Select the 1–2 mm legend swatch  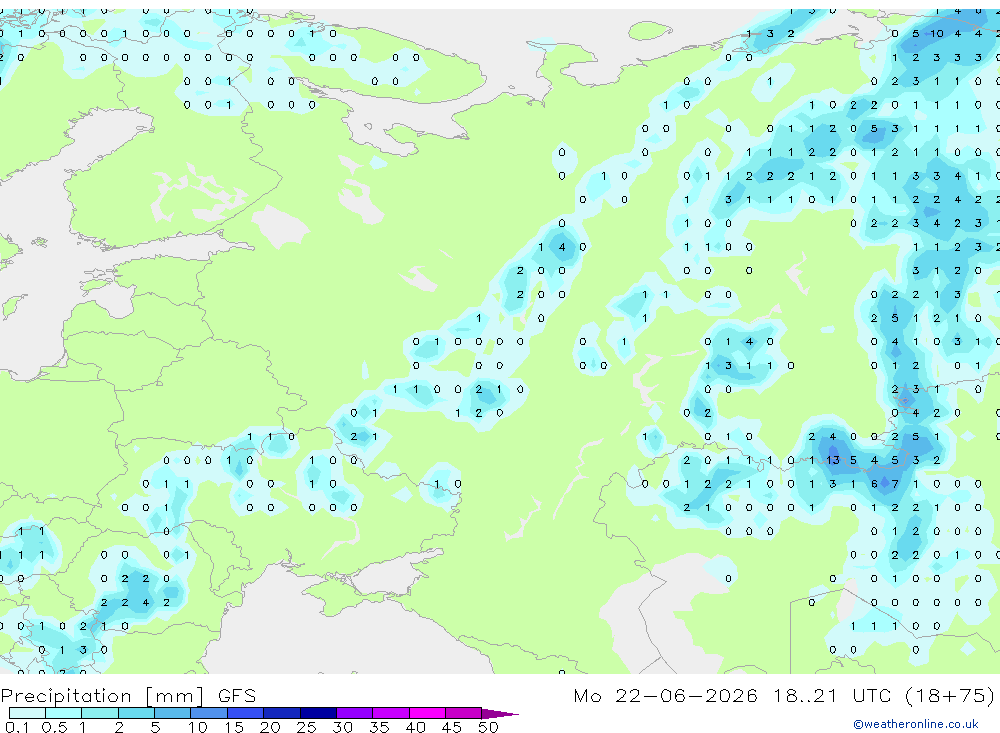[x=99, y=713]
